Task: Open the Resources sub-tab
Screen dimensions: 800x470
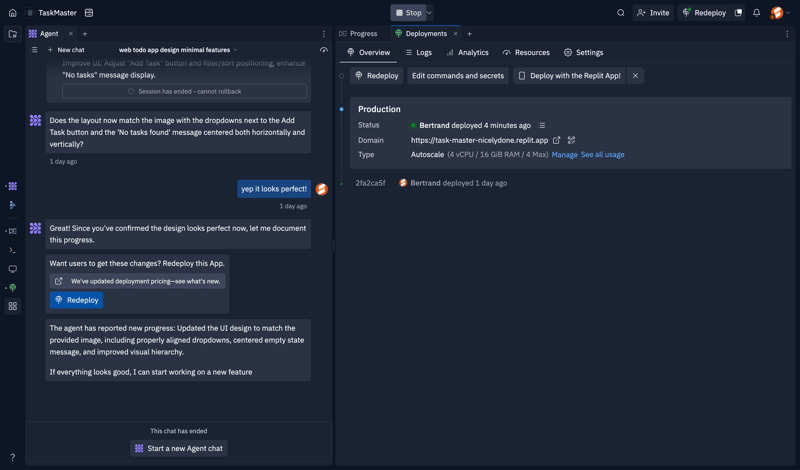Action: pyautogui.click(x=527, y=53)
